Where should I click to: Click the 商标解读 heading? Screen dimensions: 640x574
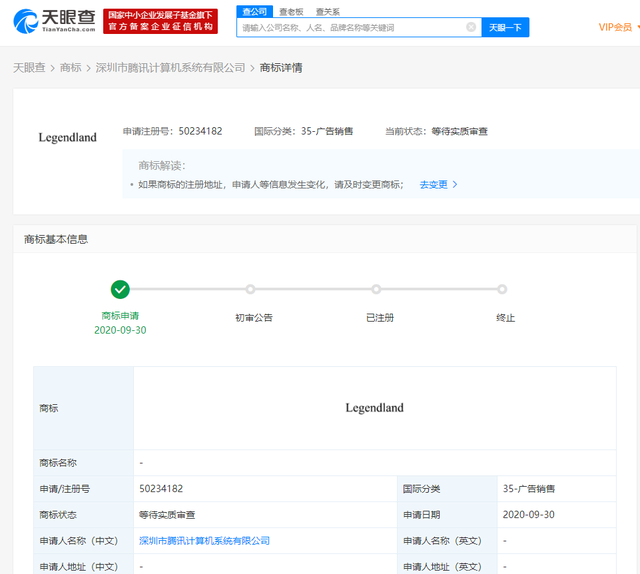point(162,165)
